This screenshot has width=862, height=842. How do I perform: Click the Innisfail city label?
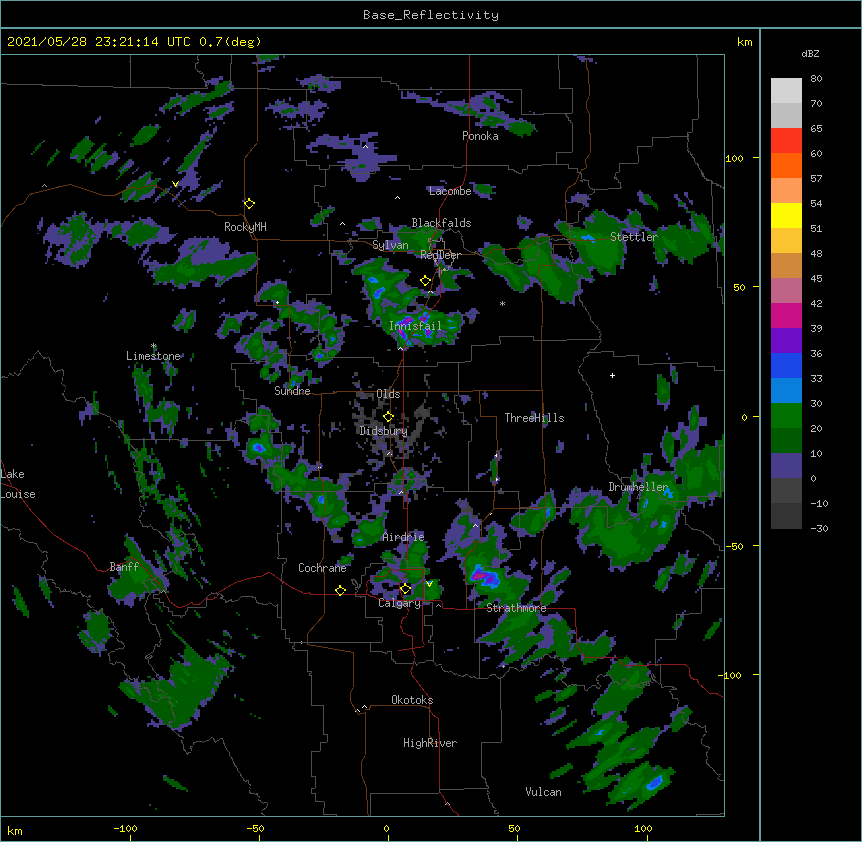click(x=415, y=326)
